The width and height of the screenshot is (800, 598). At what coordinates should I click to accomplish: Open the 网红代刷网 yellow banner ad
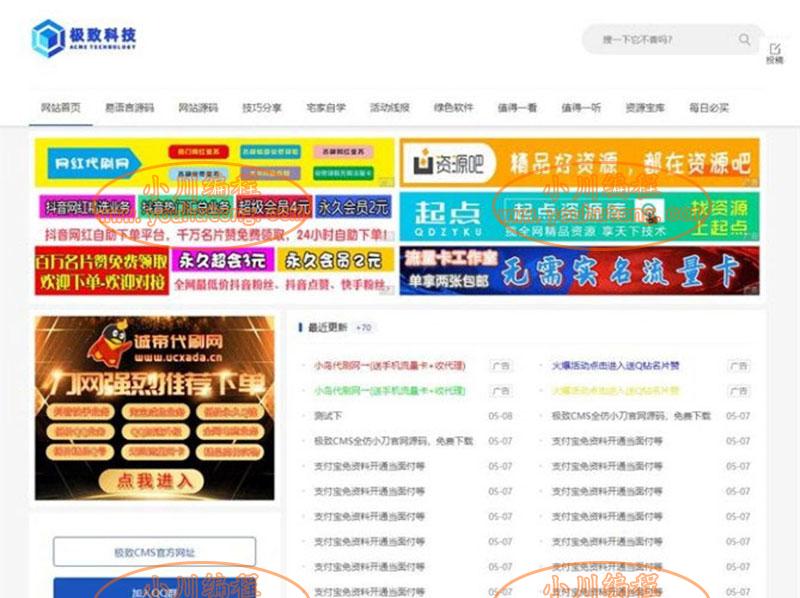215,163
